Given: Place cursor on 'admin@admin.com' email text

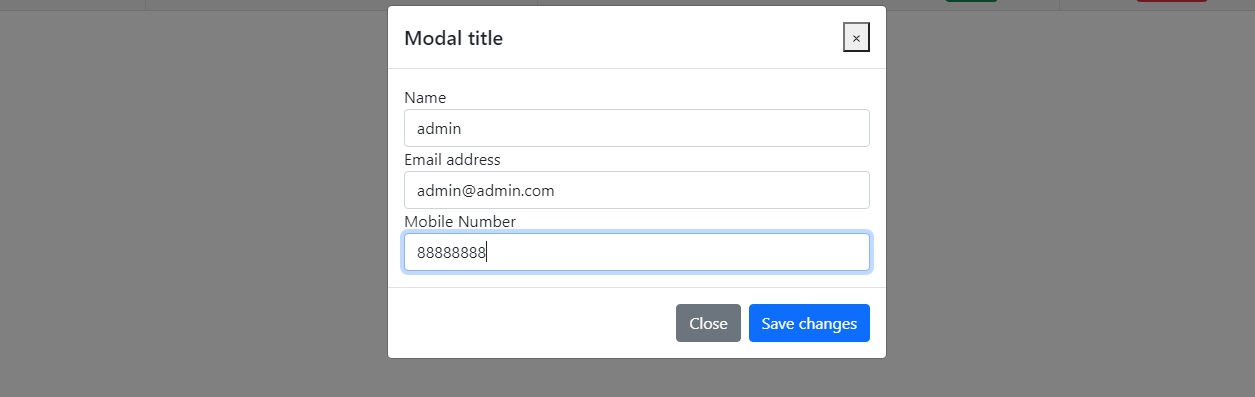Looking at the screenshot, I should pyautogui.click(x=485, y=190).
